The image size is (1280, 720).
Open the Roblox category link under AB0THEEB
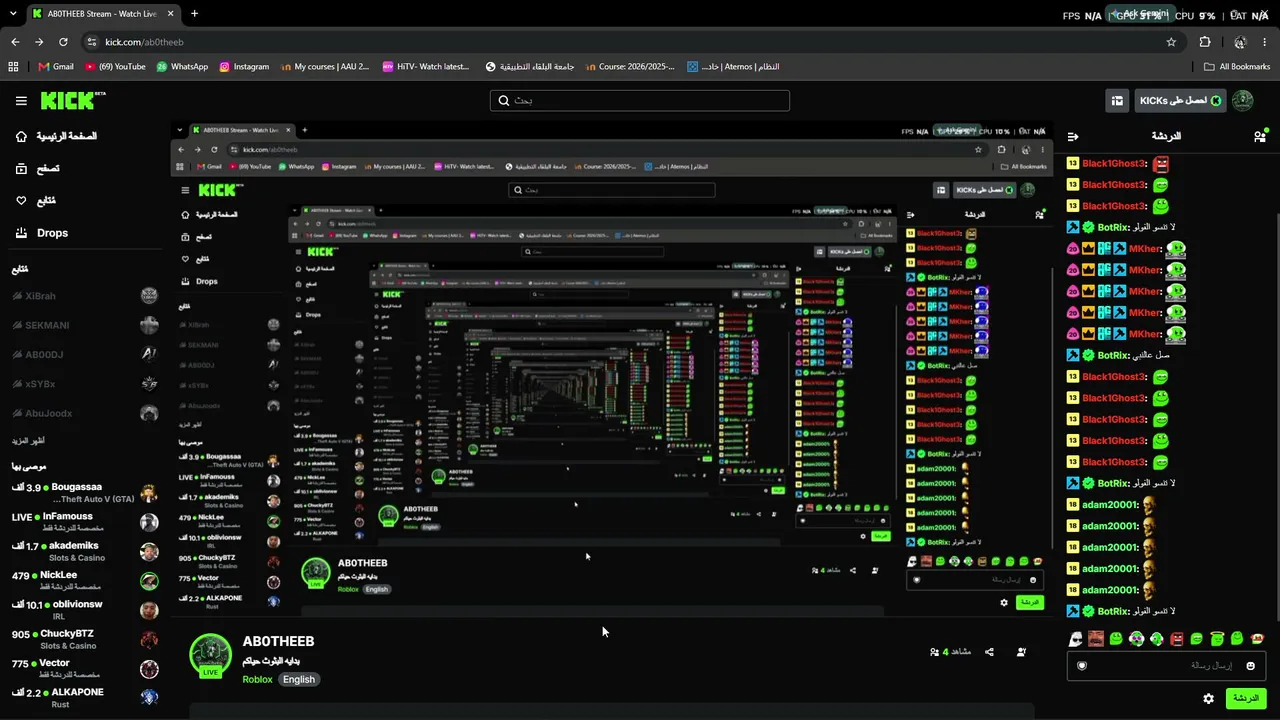click(x=257, y=680)
